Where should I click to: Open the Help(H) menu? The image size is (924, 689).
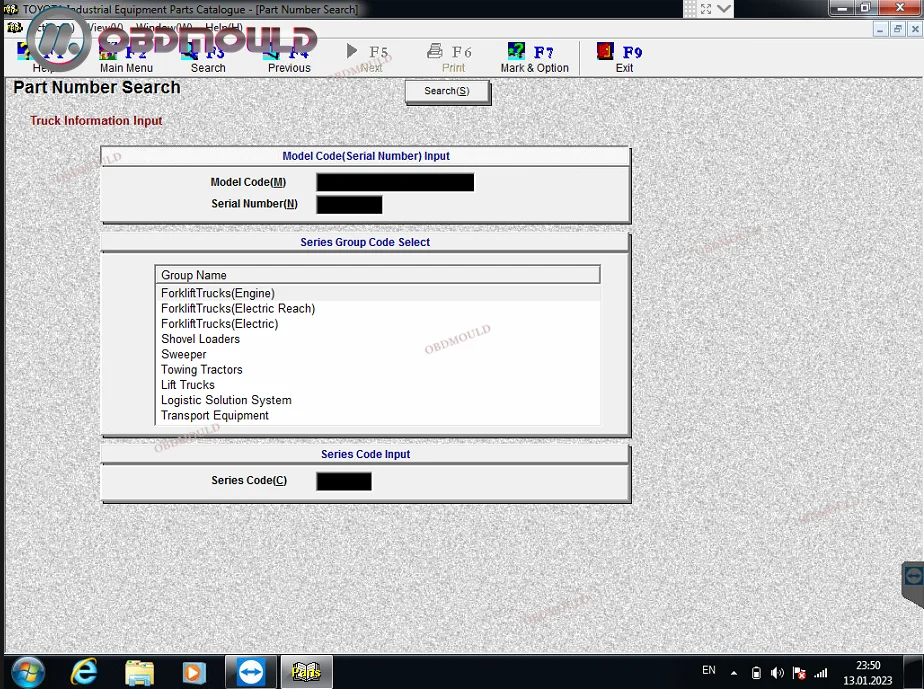pyautogui.click(x=223, y=27)
